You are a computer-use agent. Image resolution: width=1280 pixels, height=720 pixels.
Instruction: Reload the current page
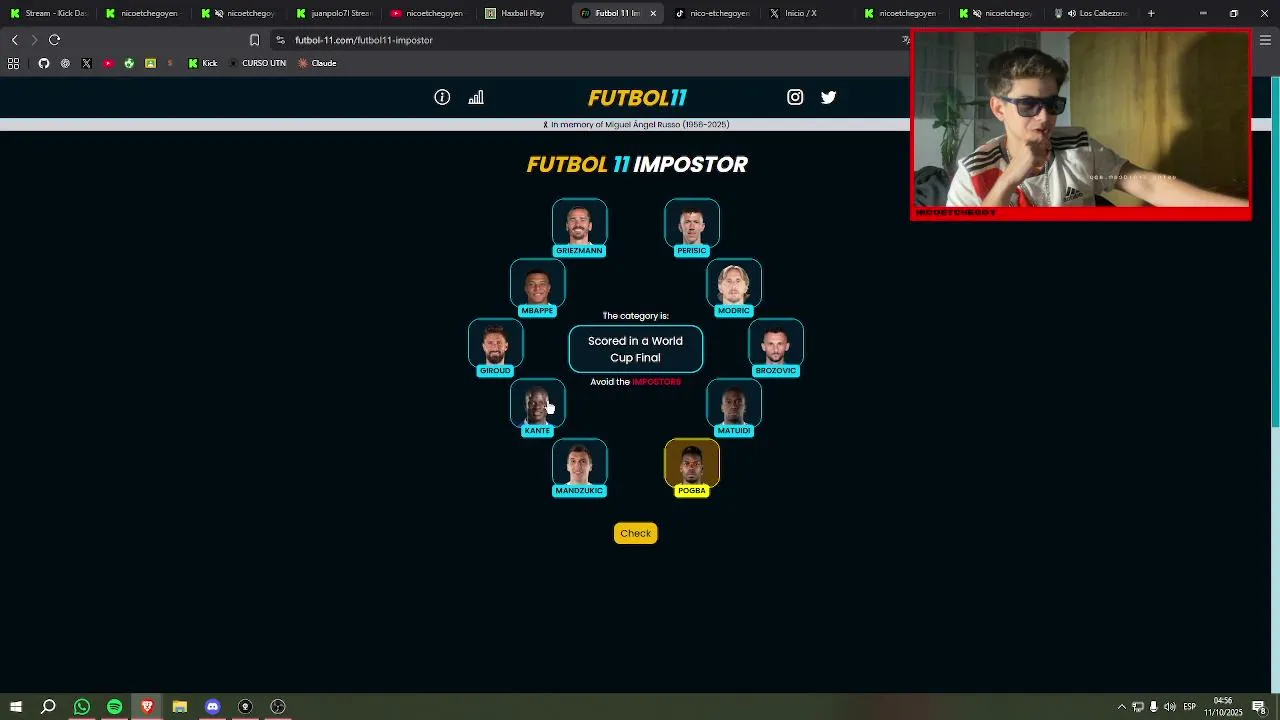[x=55, y=40]
